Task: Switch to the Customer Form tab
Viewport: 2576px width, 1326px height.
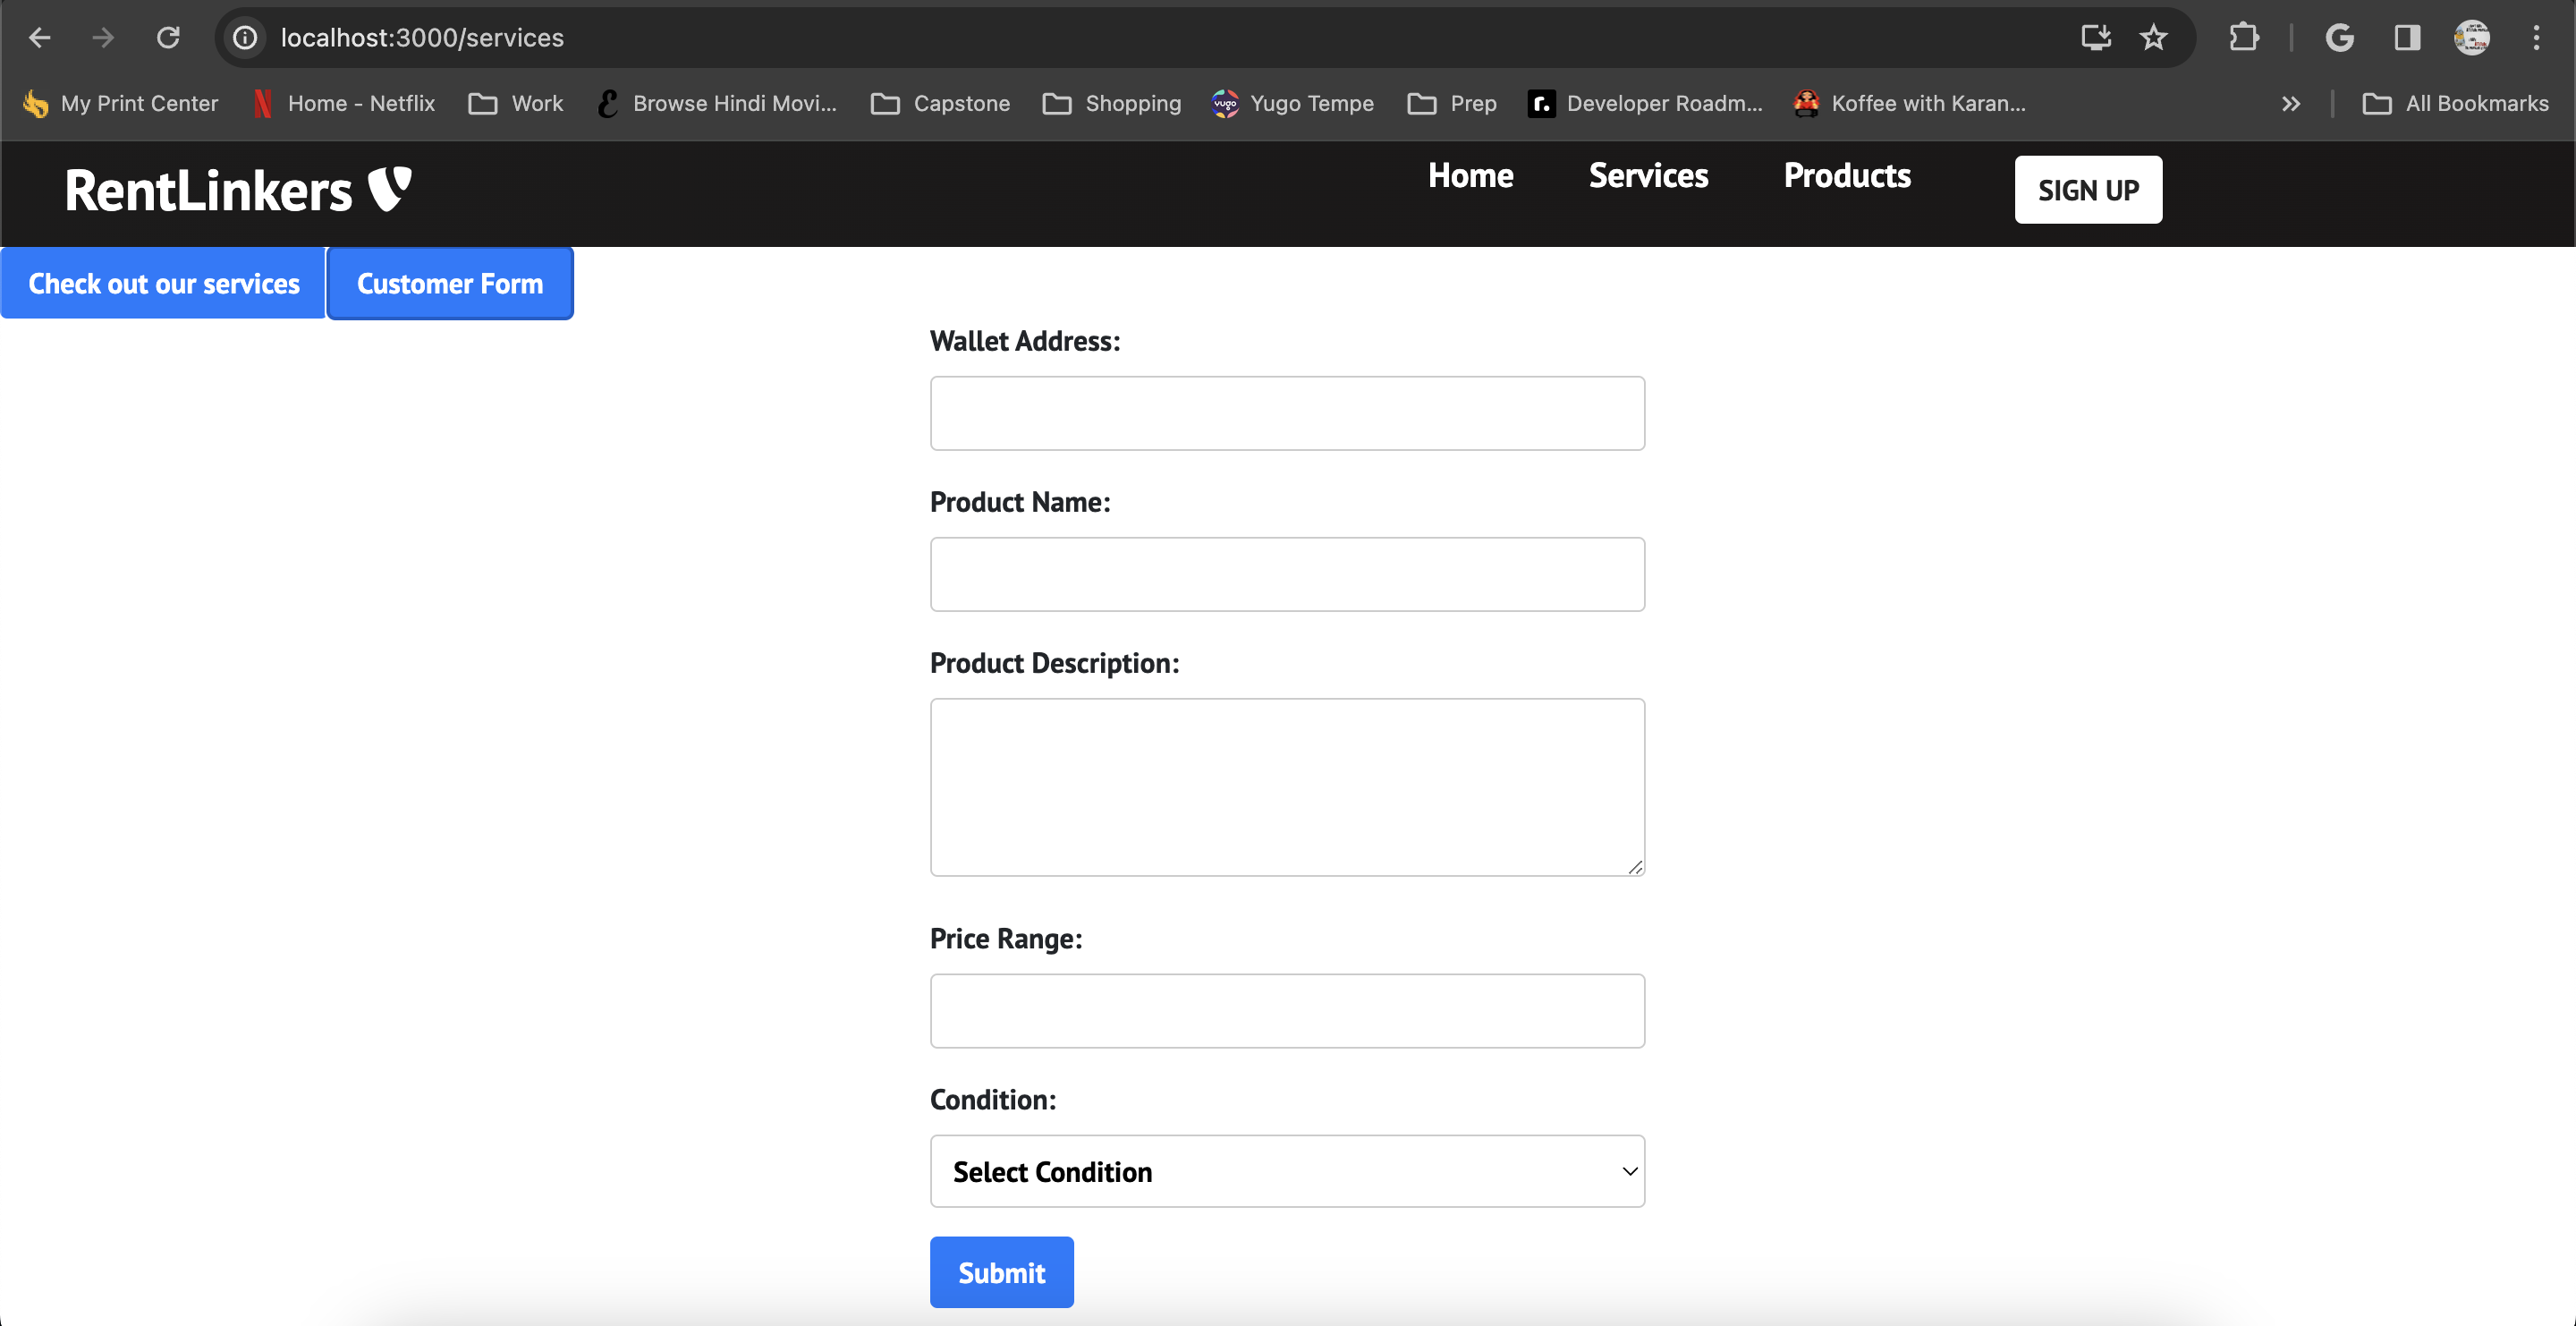Action: click(x=450, y=284)
